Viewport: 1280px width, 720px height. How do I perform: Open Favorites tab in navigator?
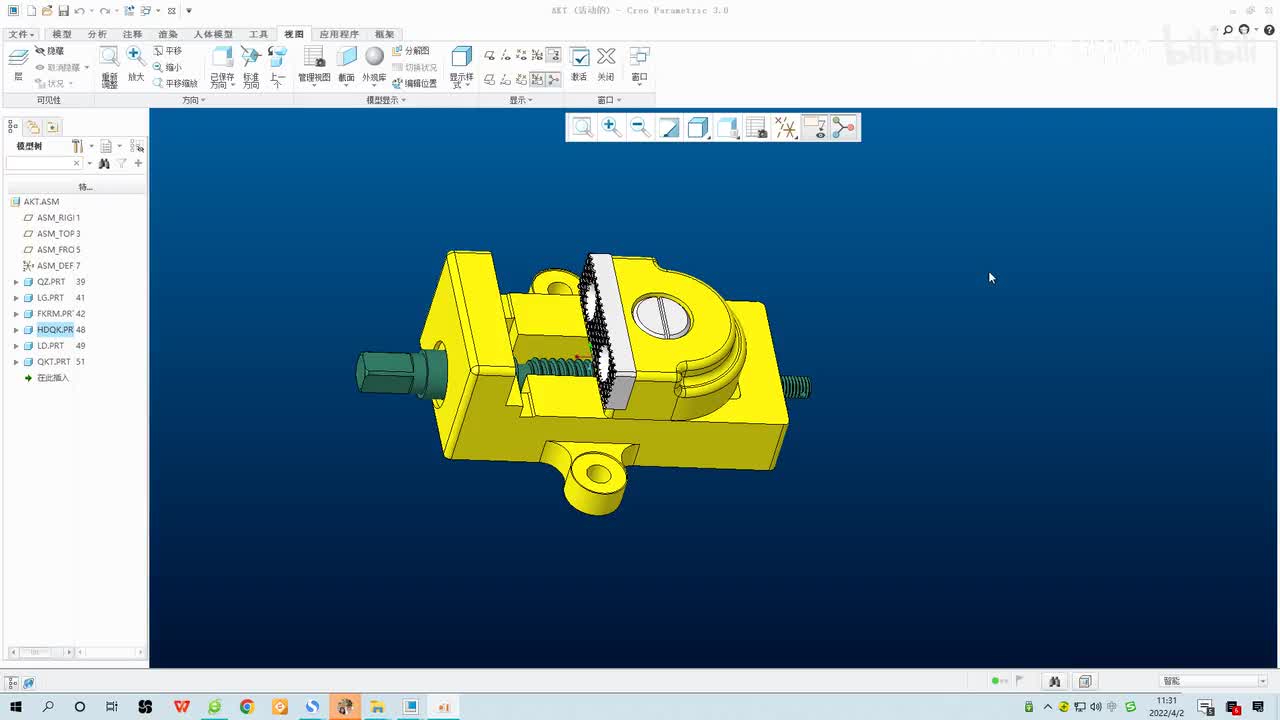pyautogui.click(x=53, y=127)
